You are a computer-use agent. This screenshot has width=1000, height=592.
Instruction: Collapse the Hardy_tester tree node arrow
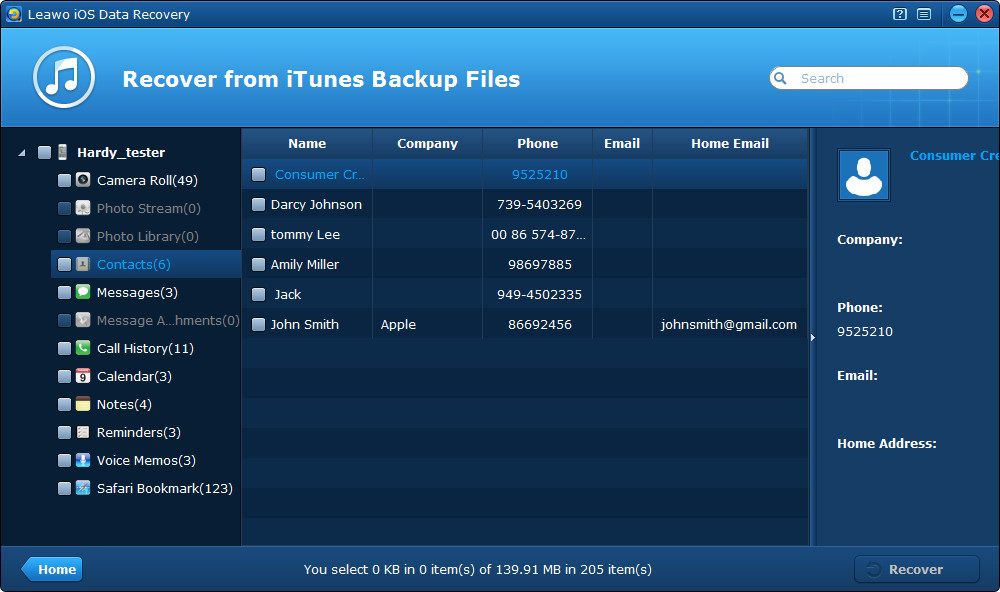[x=22, y=152]
